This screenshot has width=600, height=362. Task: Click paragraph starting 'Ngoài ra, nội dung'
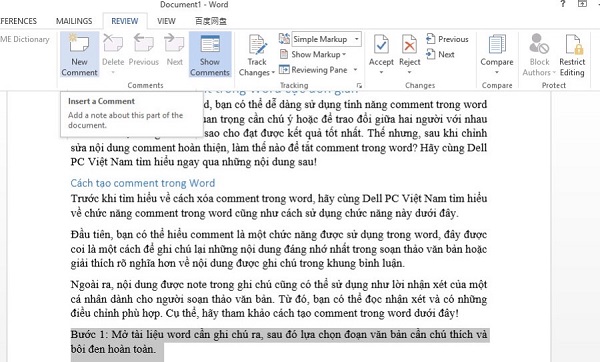pos(279,299)
